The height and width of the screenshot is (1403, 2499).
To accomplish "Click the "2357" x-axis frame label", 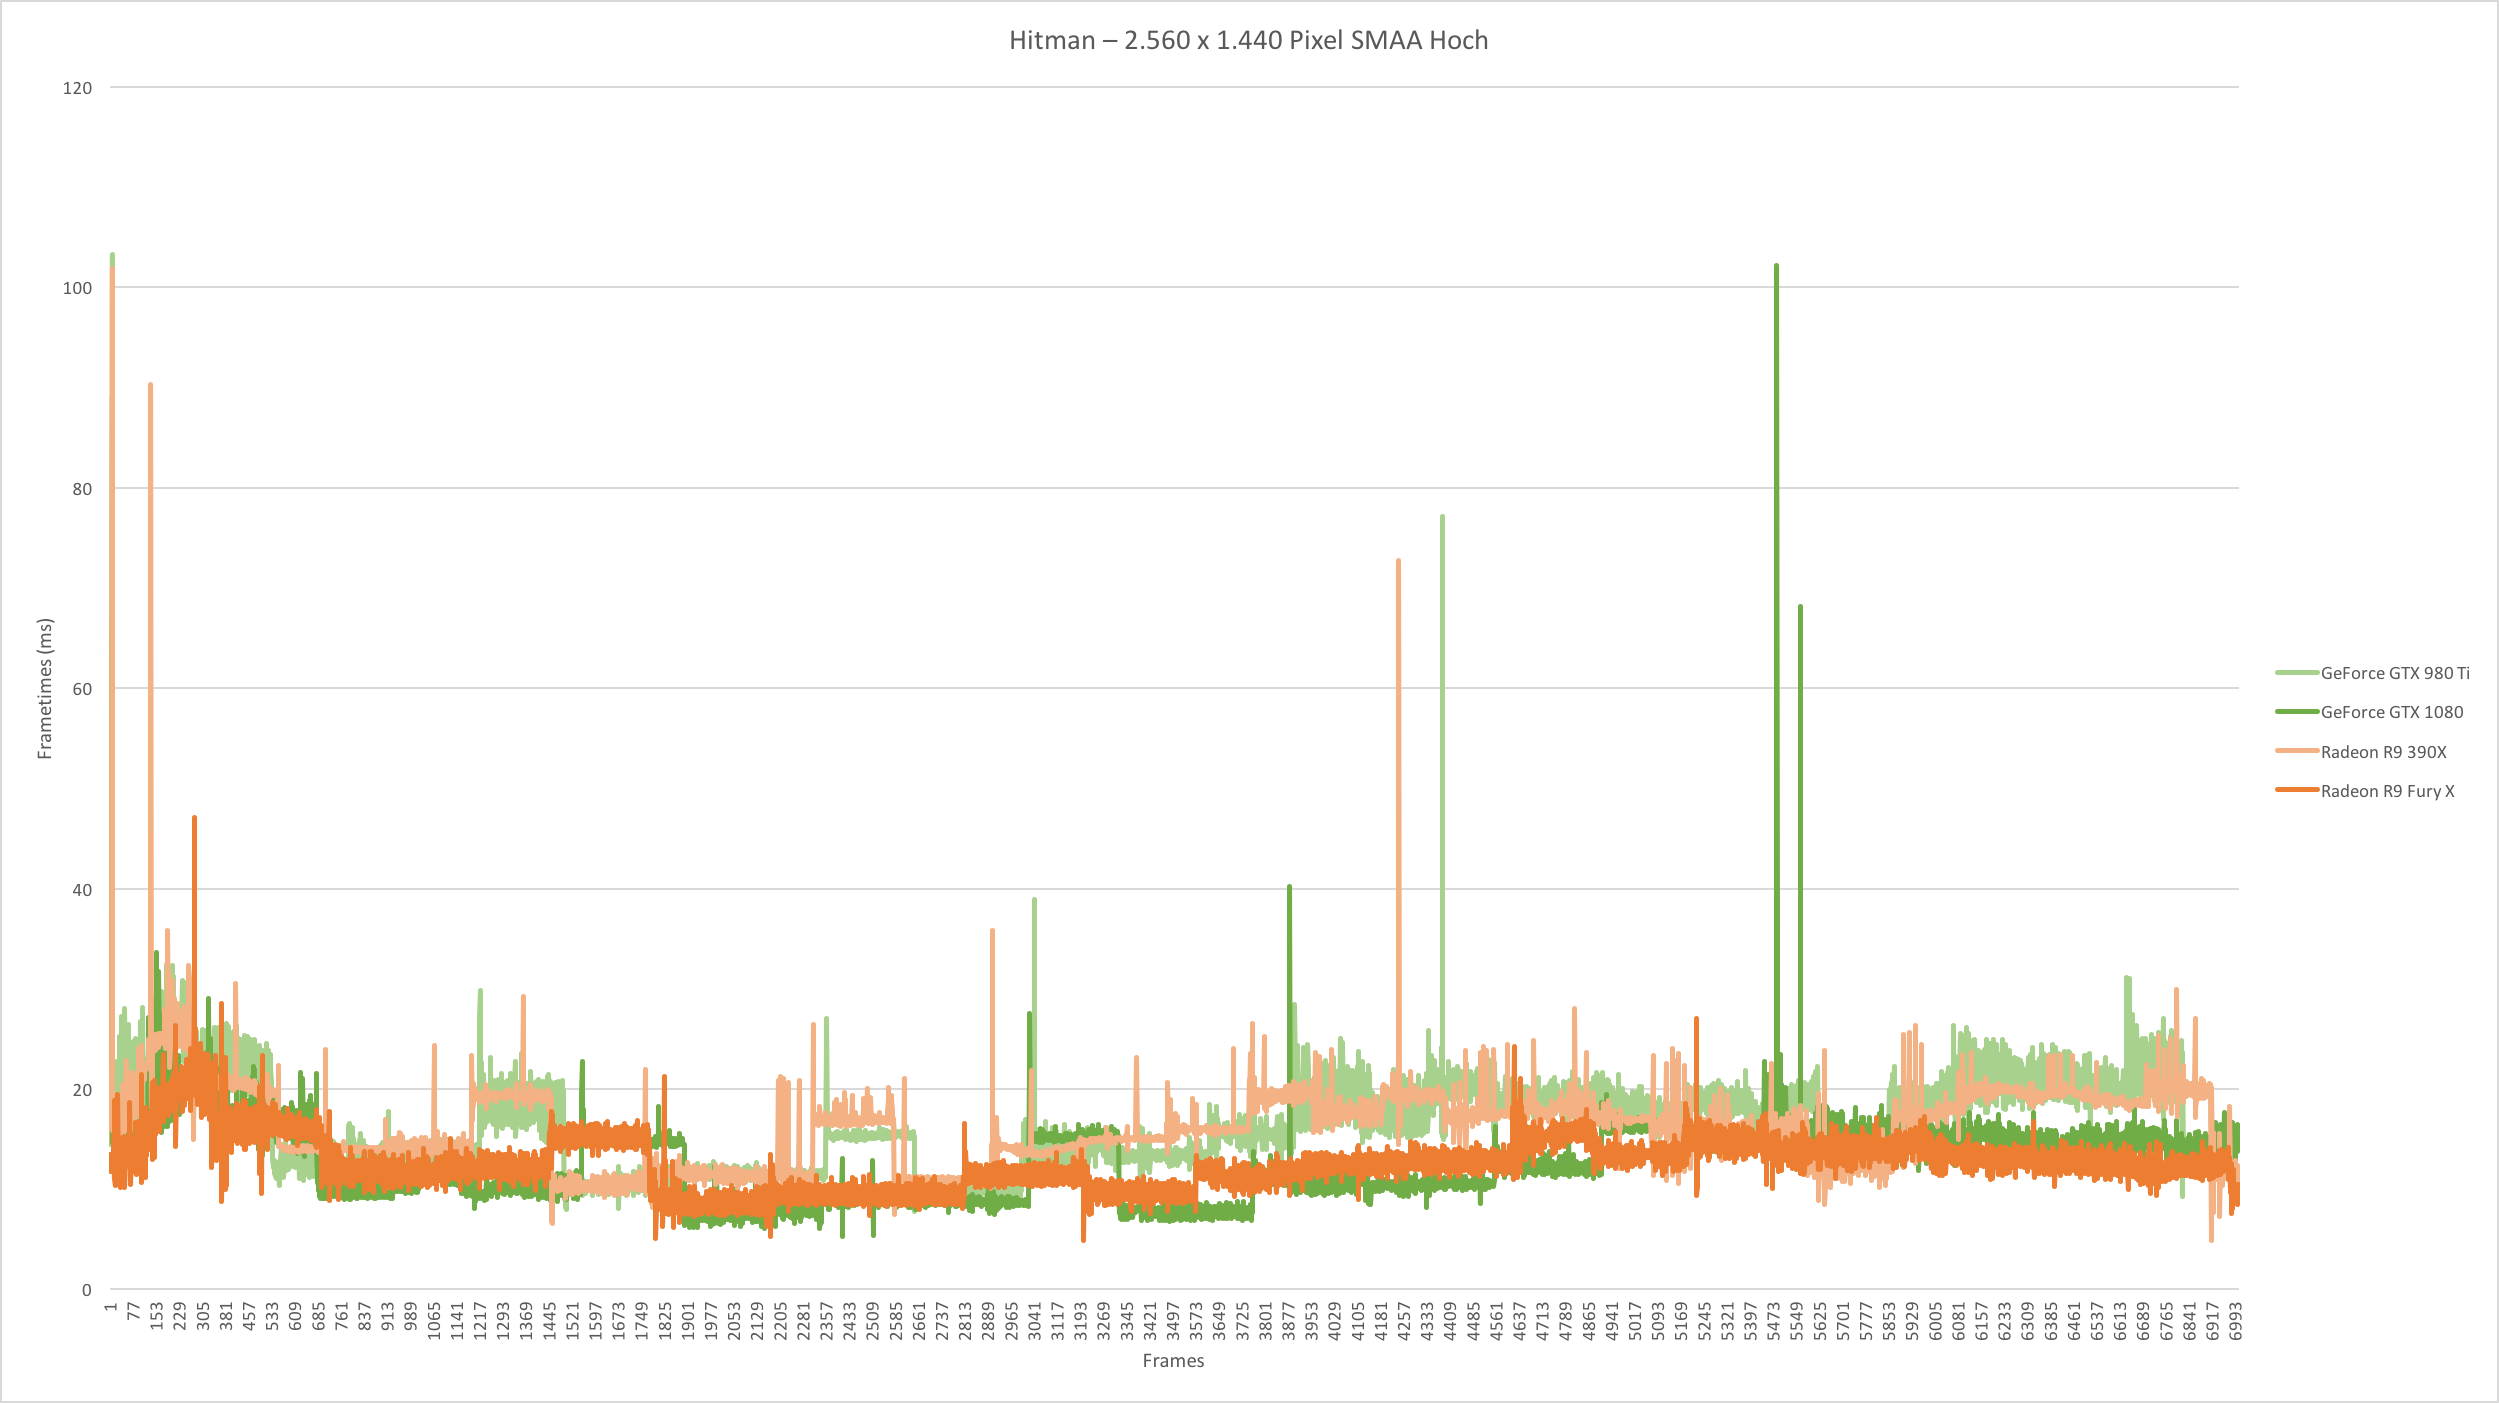I will click(827, 1320).
